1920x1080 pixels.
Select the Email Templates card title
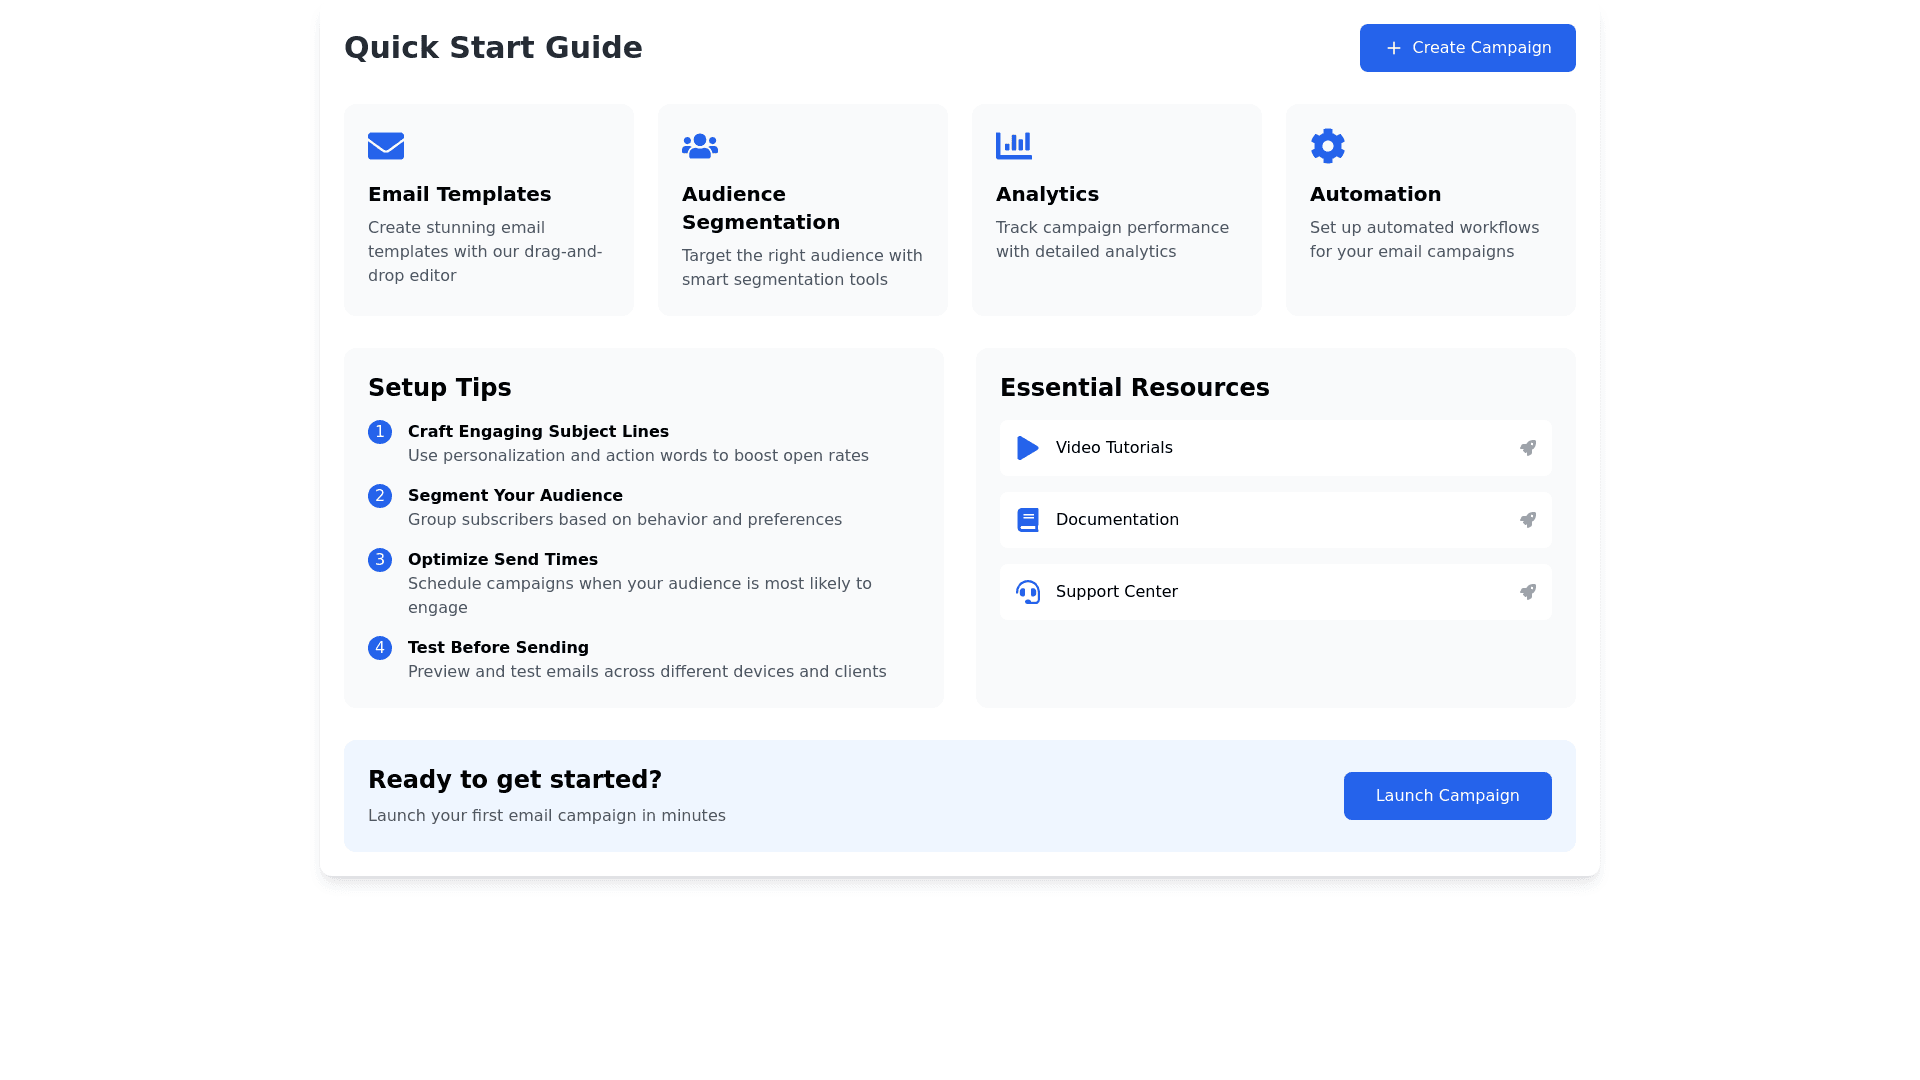[459, 194]
